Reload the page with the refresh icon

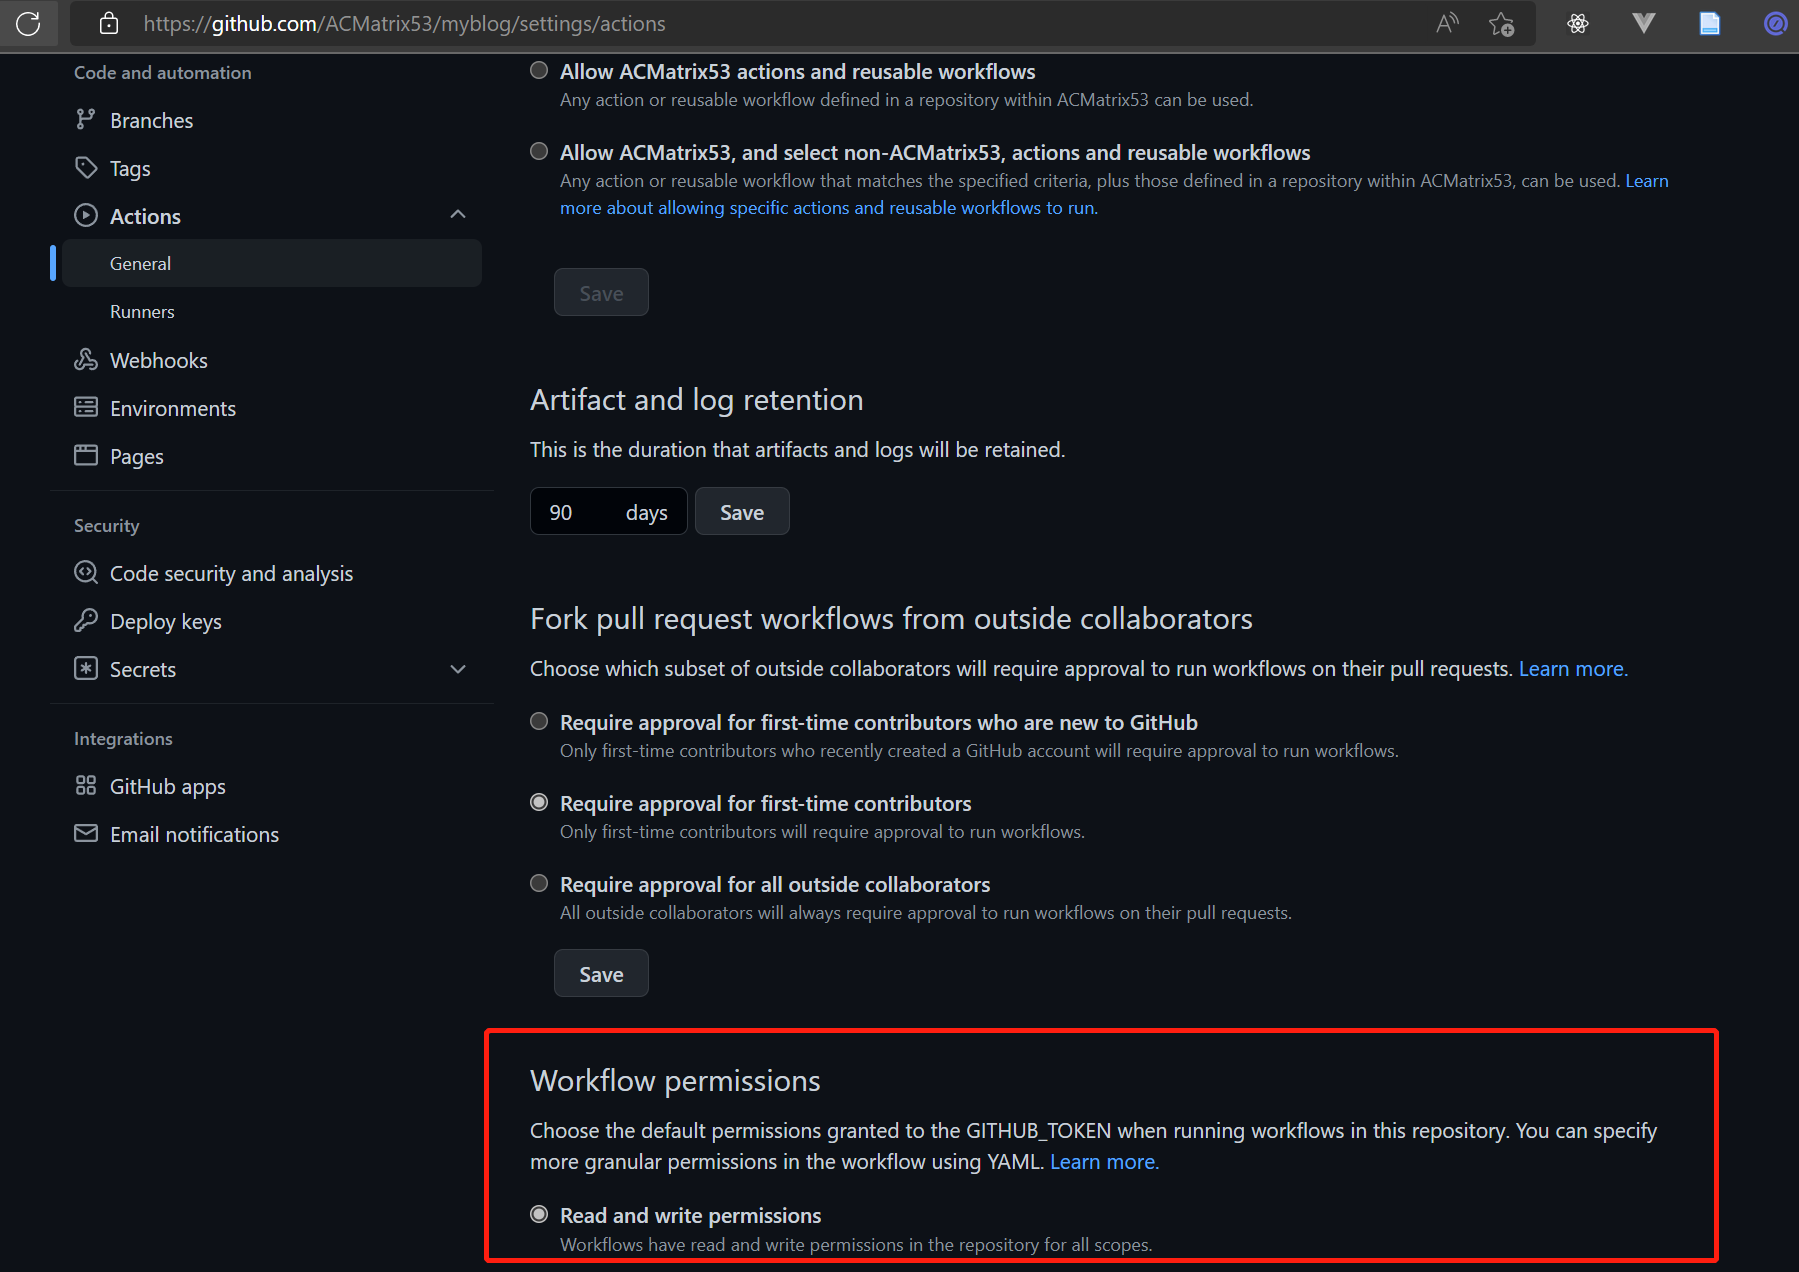[x=28, y=23]
